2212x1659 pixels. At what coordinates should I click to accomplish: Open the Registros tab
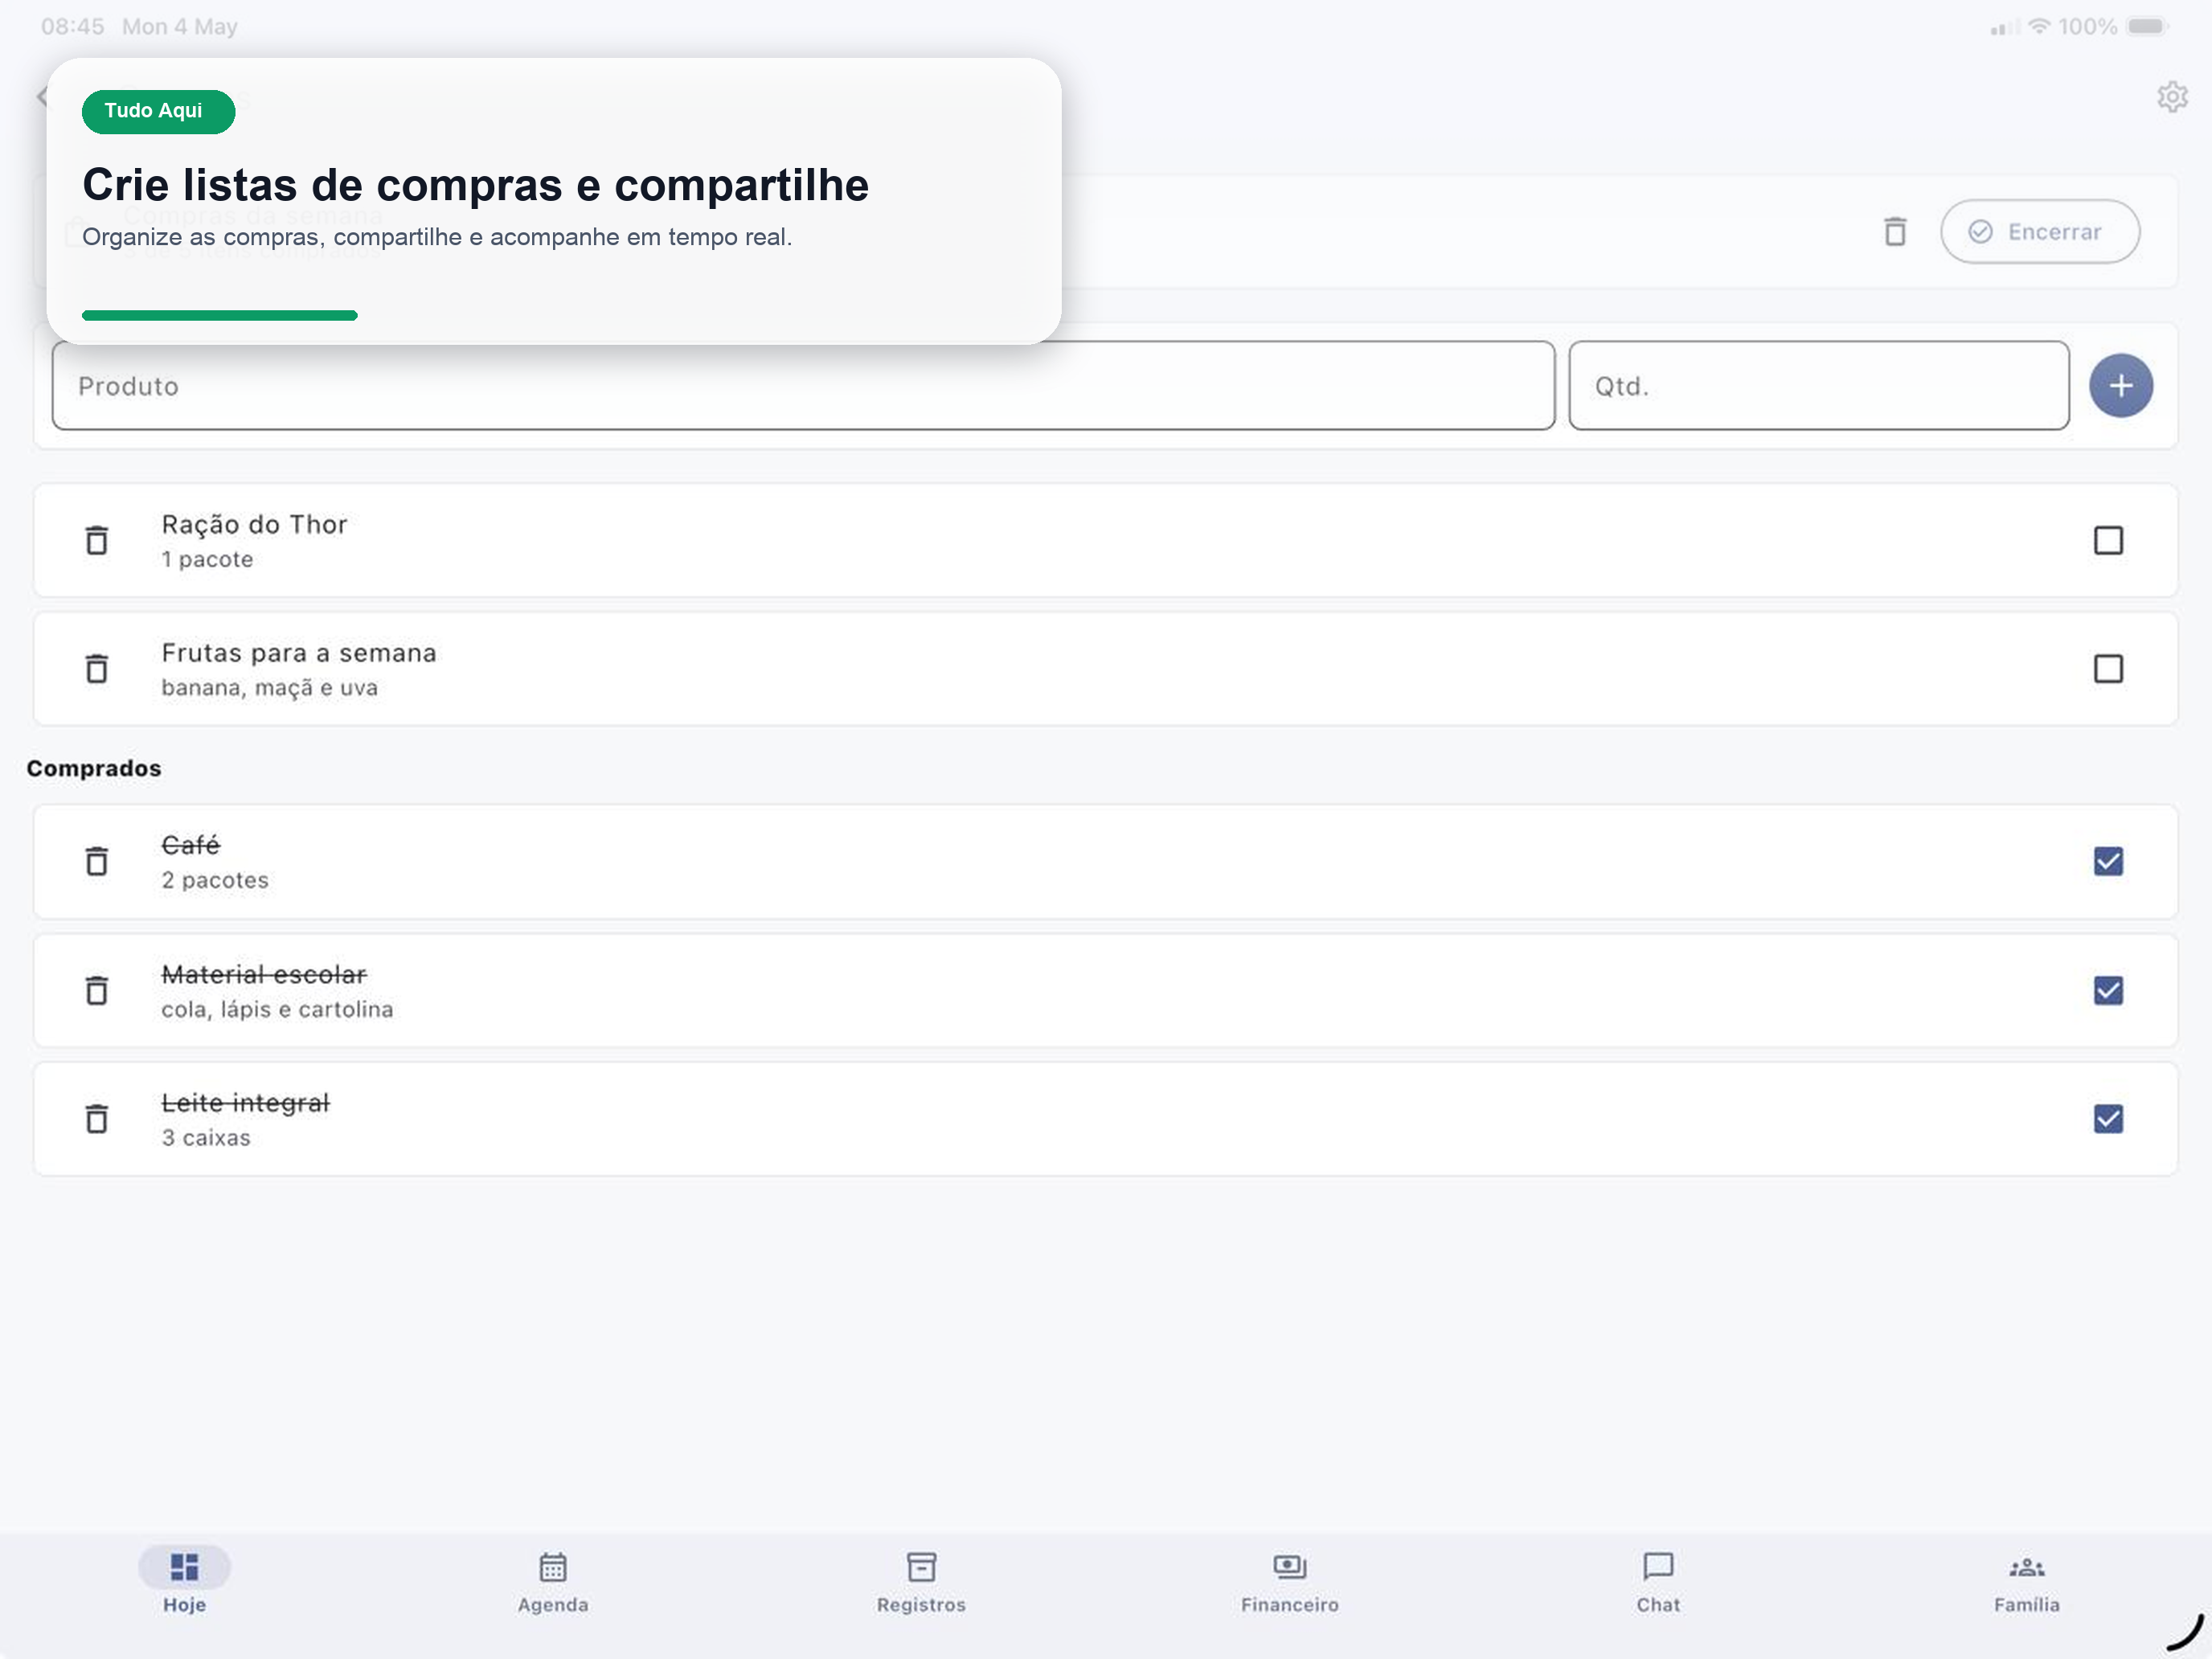pyautogui.click(x=921, y=1581)
